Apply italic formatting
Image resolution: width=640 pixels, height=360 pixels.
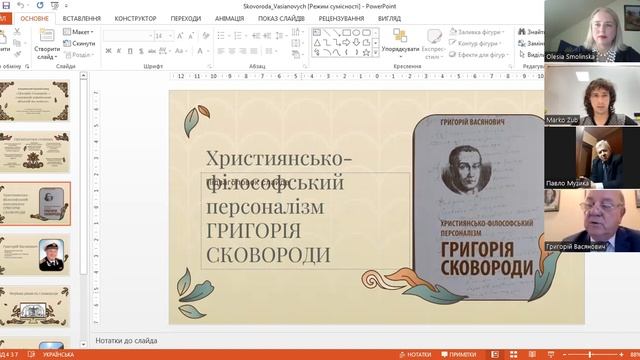(x=119, y=51)
